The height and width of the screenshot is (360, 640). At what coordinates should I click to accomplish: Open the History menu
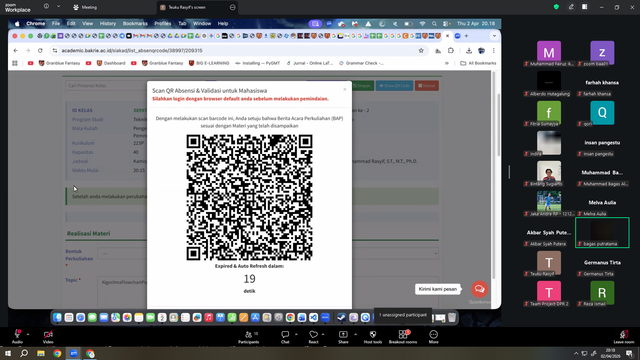(x=108, y=24)
